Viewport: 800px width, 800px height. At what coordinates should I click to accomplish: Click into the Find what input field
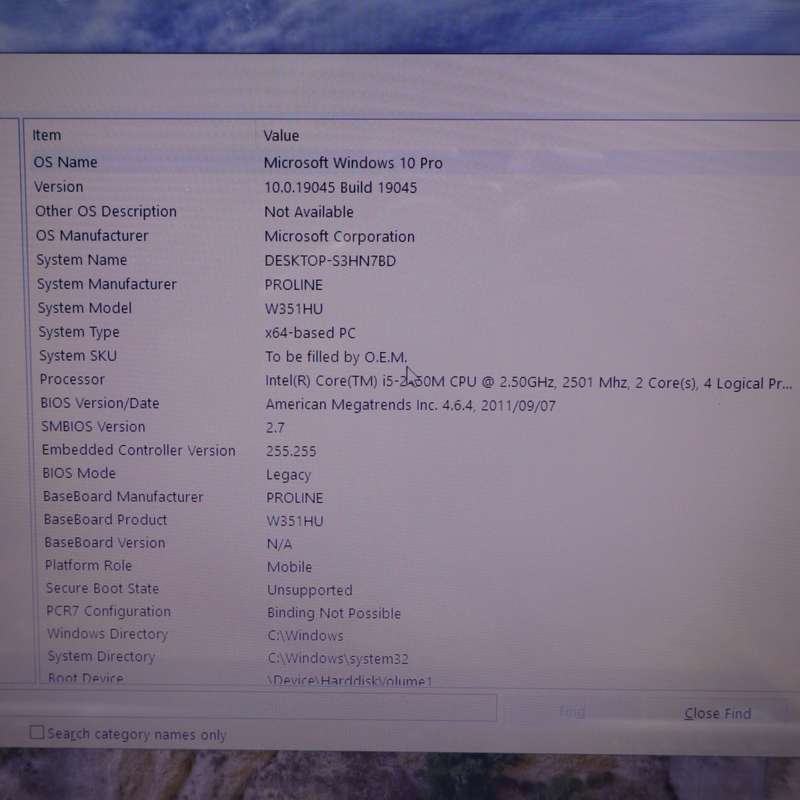(x=248, y=708)
